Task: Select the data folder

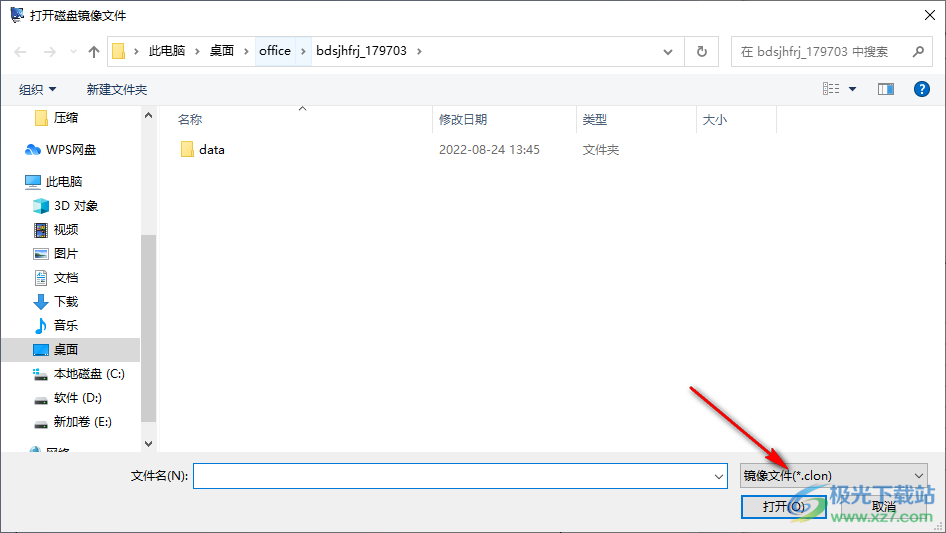Action: coord(203,150)
